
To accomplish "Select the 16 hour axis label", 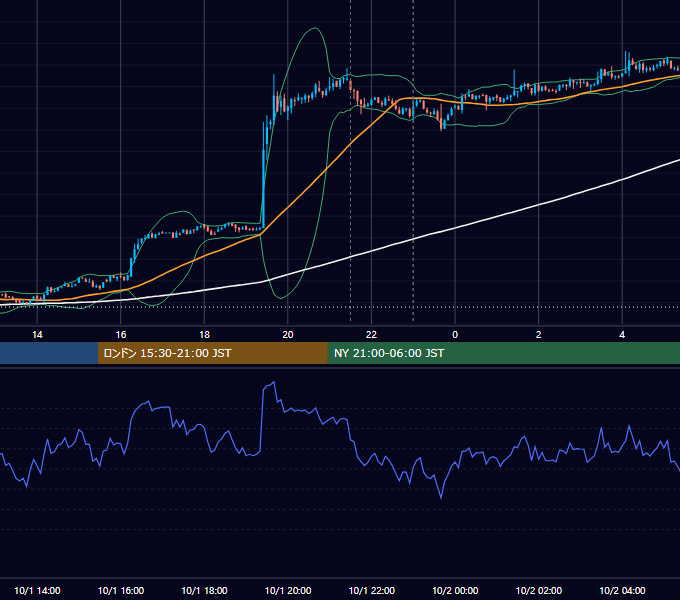I will tap(121, 335).
